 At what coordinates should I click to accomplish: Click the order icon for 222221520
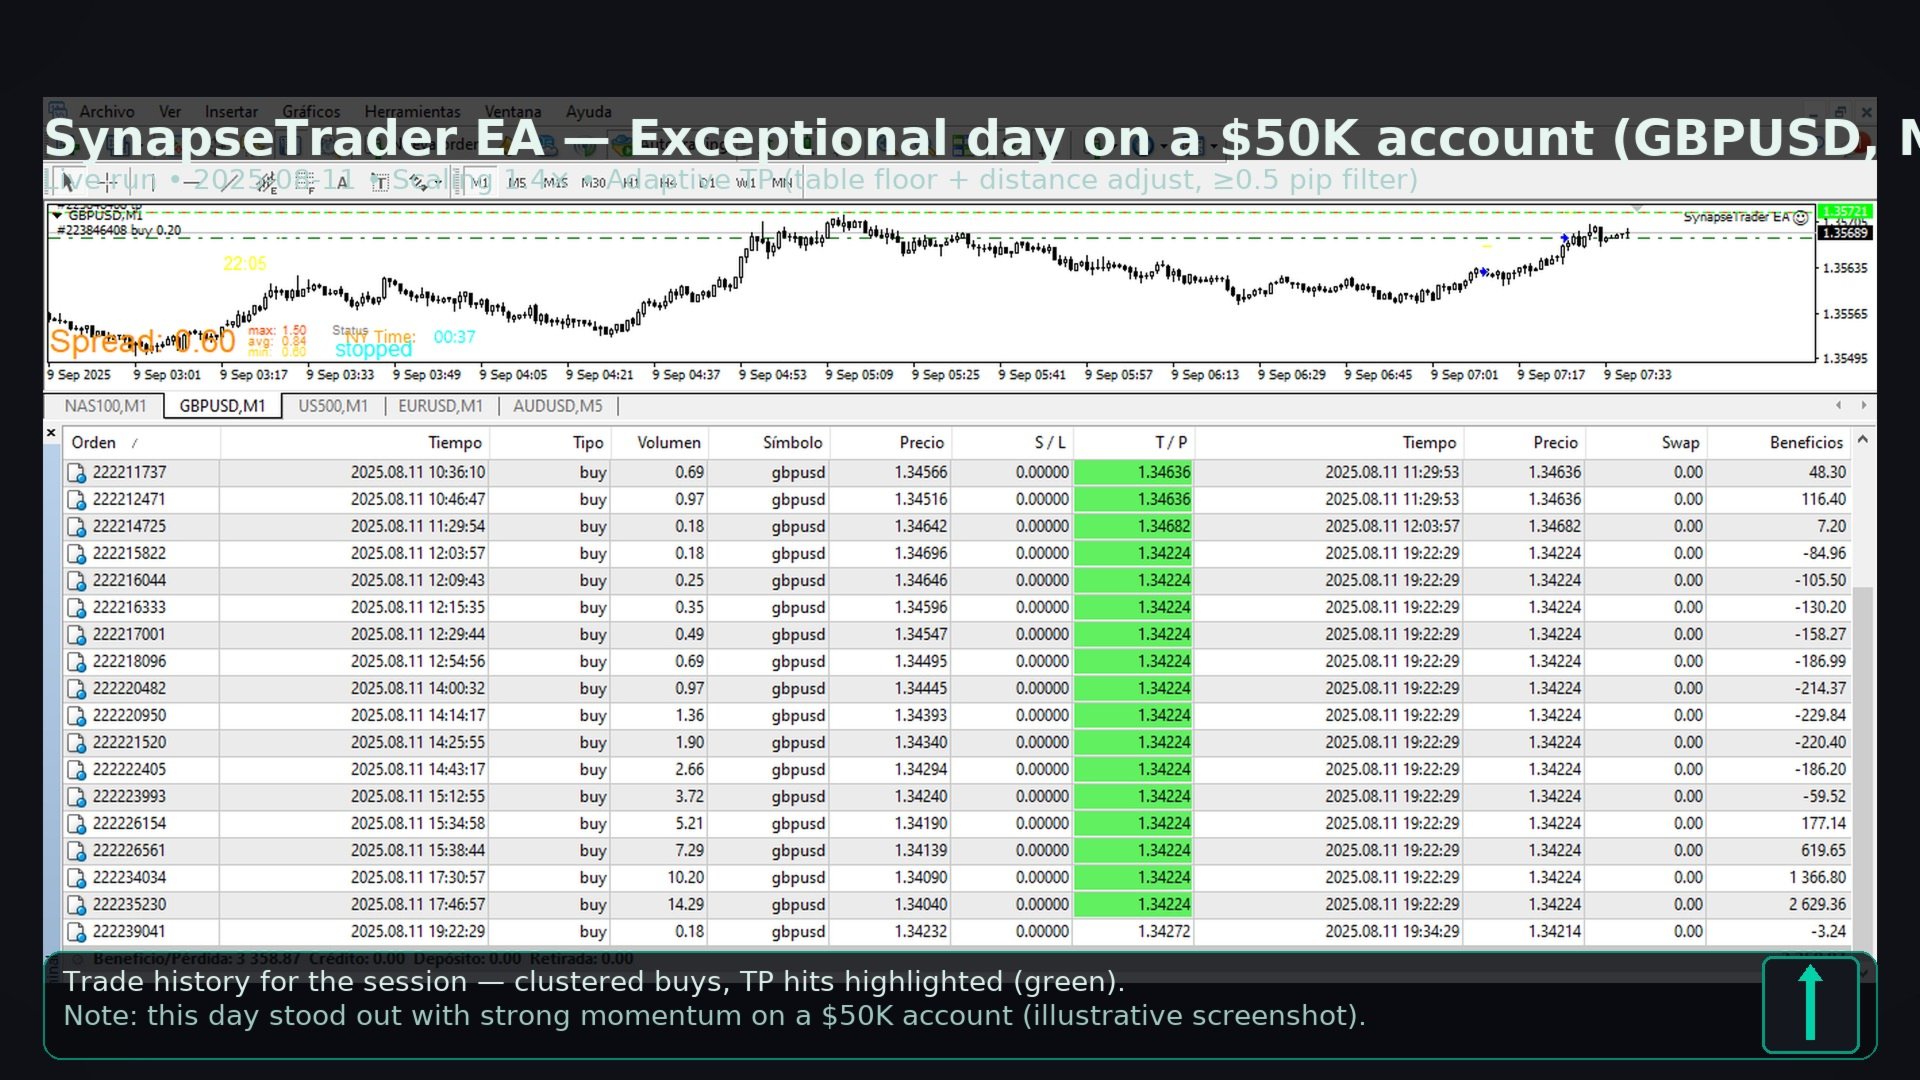(77, 743)
